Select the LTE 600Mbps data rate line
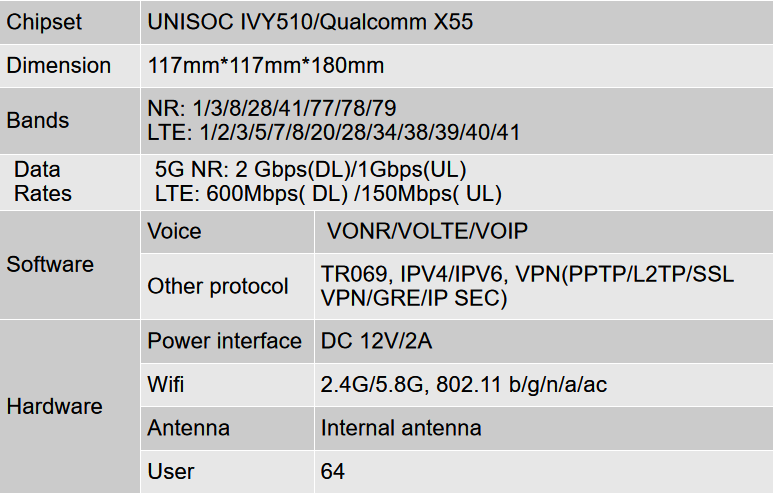The height and width of the screenshot is (494, 774). (x=328, y=194)
